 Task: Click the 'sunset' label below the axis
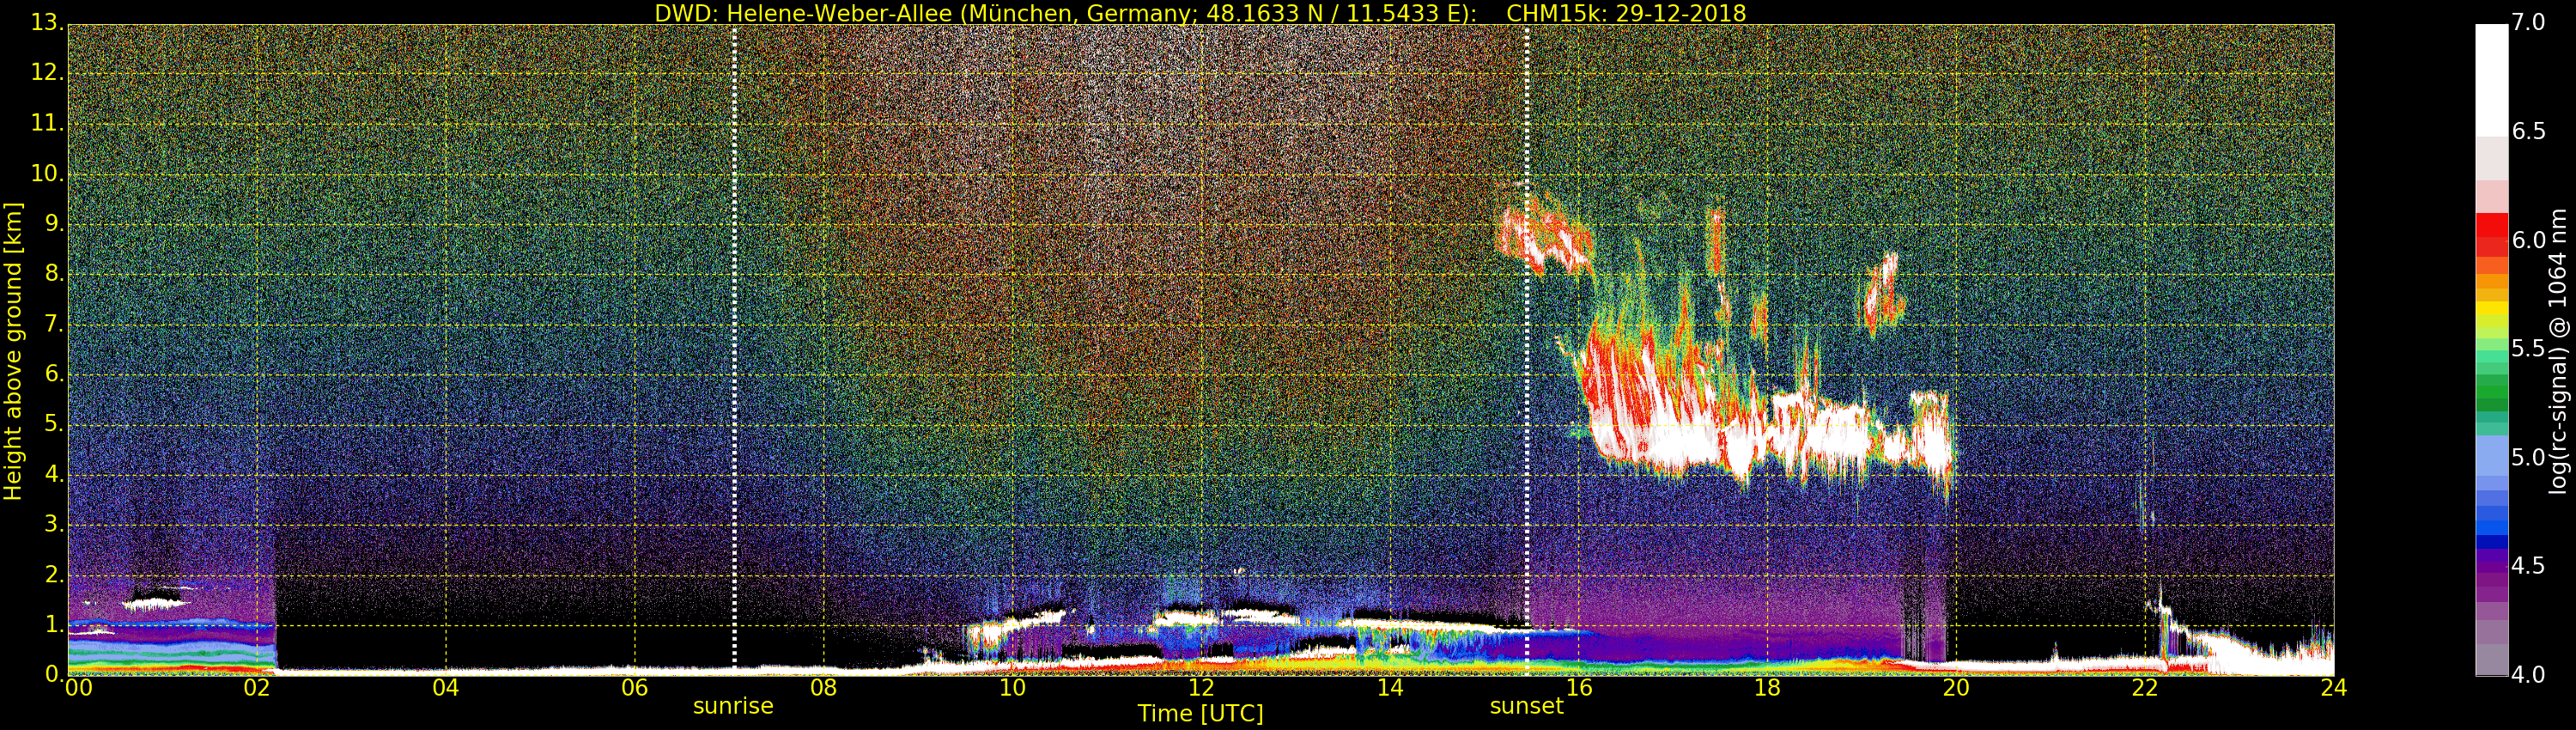click(1526, 706)
